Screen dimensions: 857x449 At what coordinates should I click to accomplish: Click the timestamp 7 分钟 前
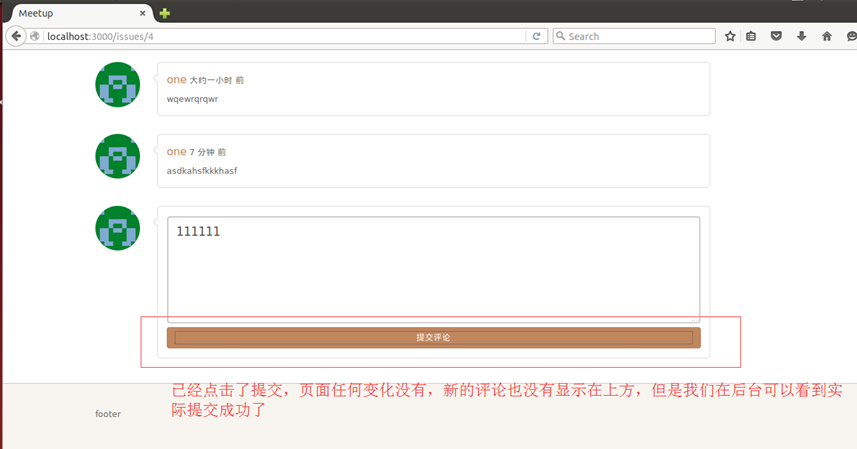tap(208, 152)
